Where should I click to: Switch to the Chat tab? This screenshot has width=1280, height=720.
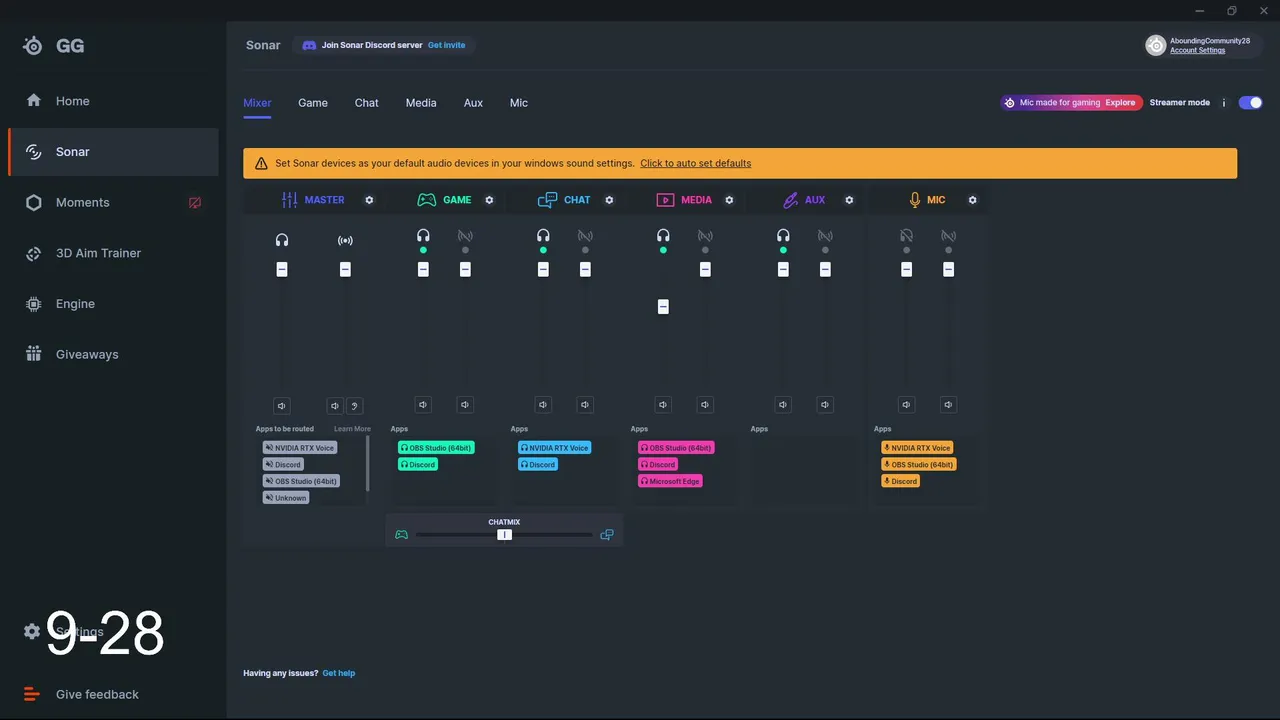[367, 103]
